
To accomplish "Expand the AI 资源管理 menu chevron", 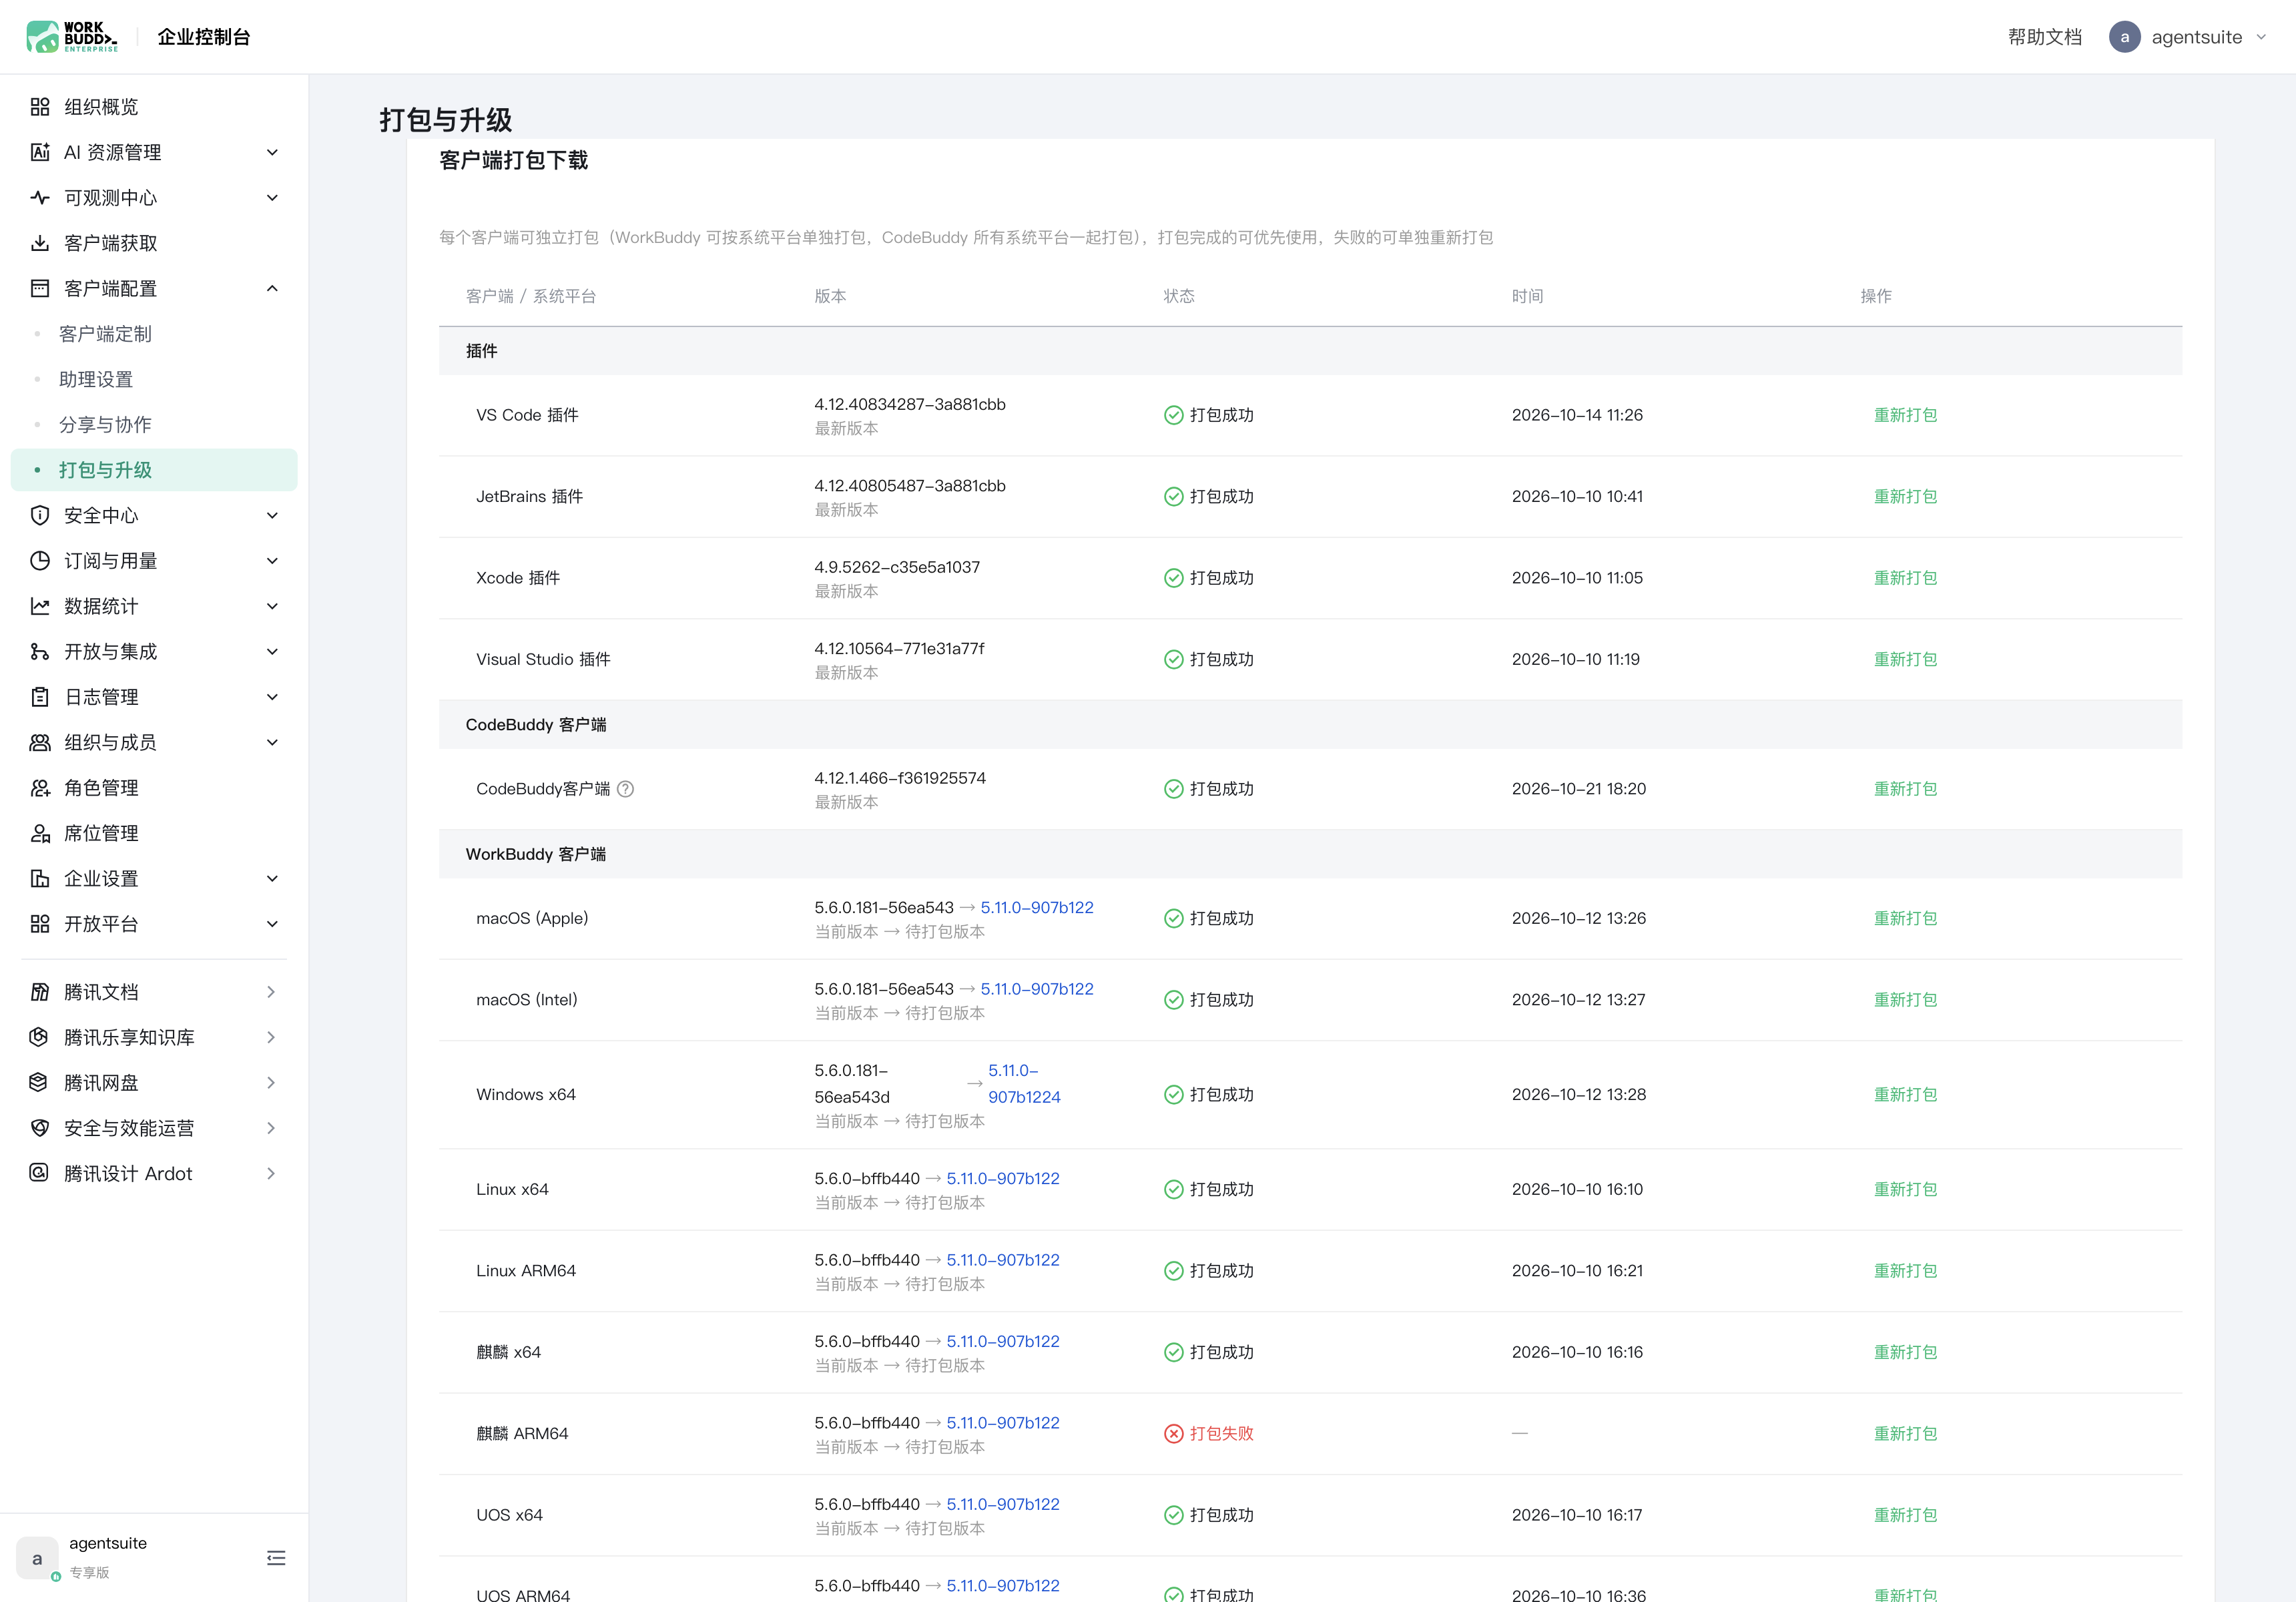I will (272, 152).
